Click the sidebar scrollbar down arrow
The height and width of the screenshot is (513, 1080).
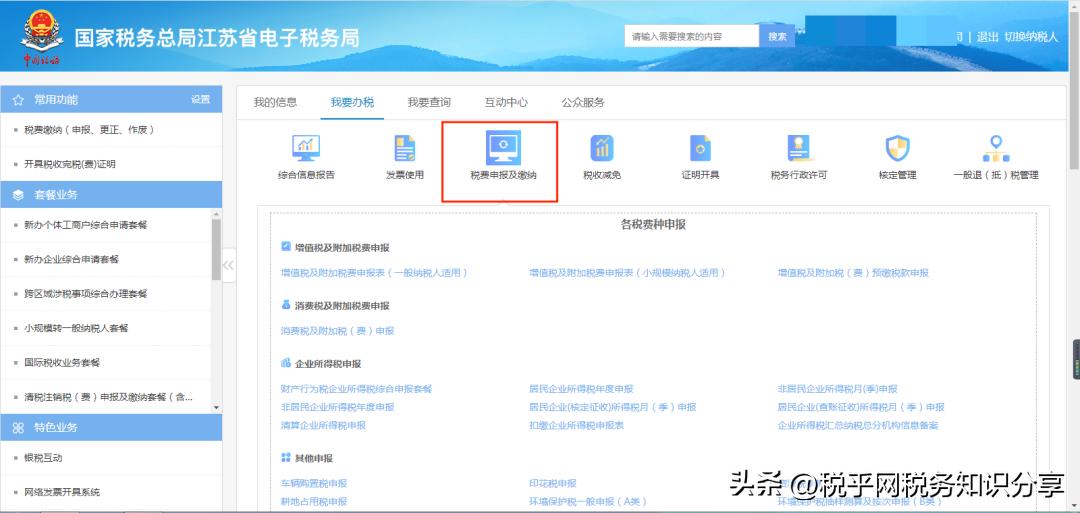(x=216, y=408)
